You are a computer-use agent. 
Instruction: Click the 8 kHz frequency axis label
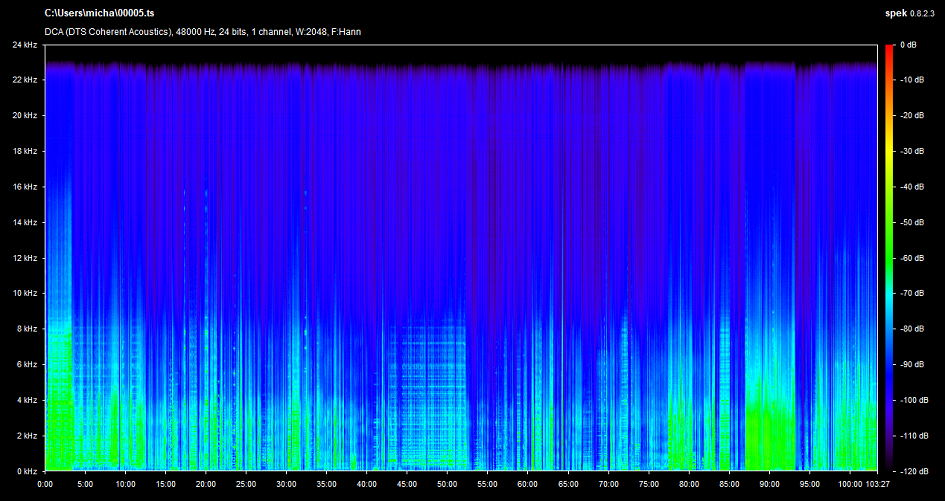tap(27, 329)
